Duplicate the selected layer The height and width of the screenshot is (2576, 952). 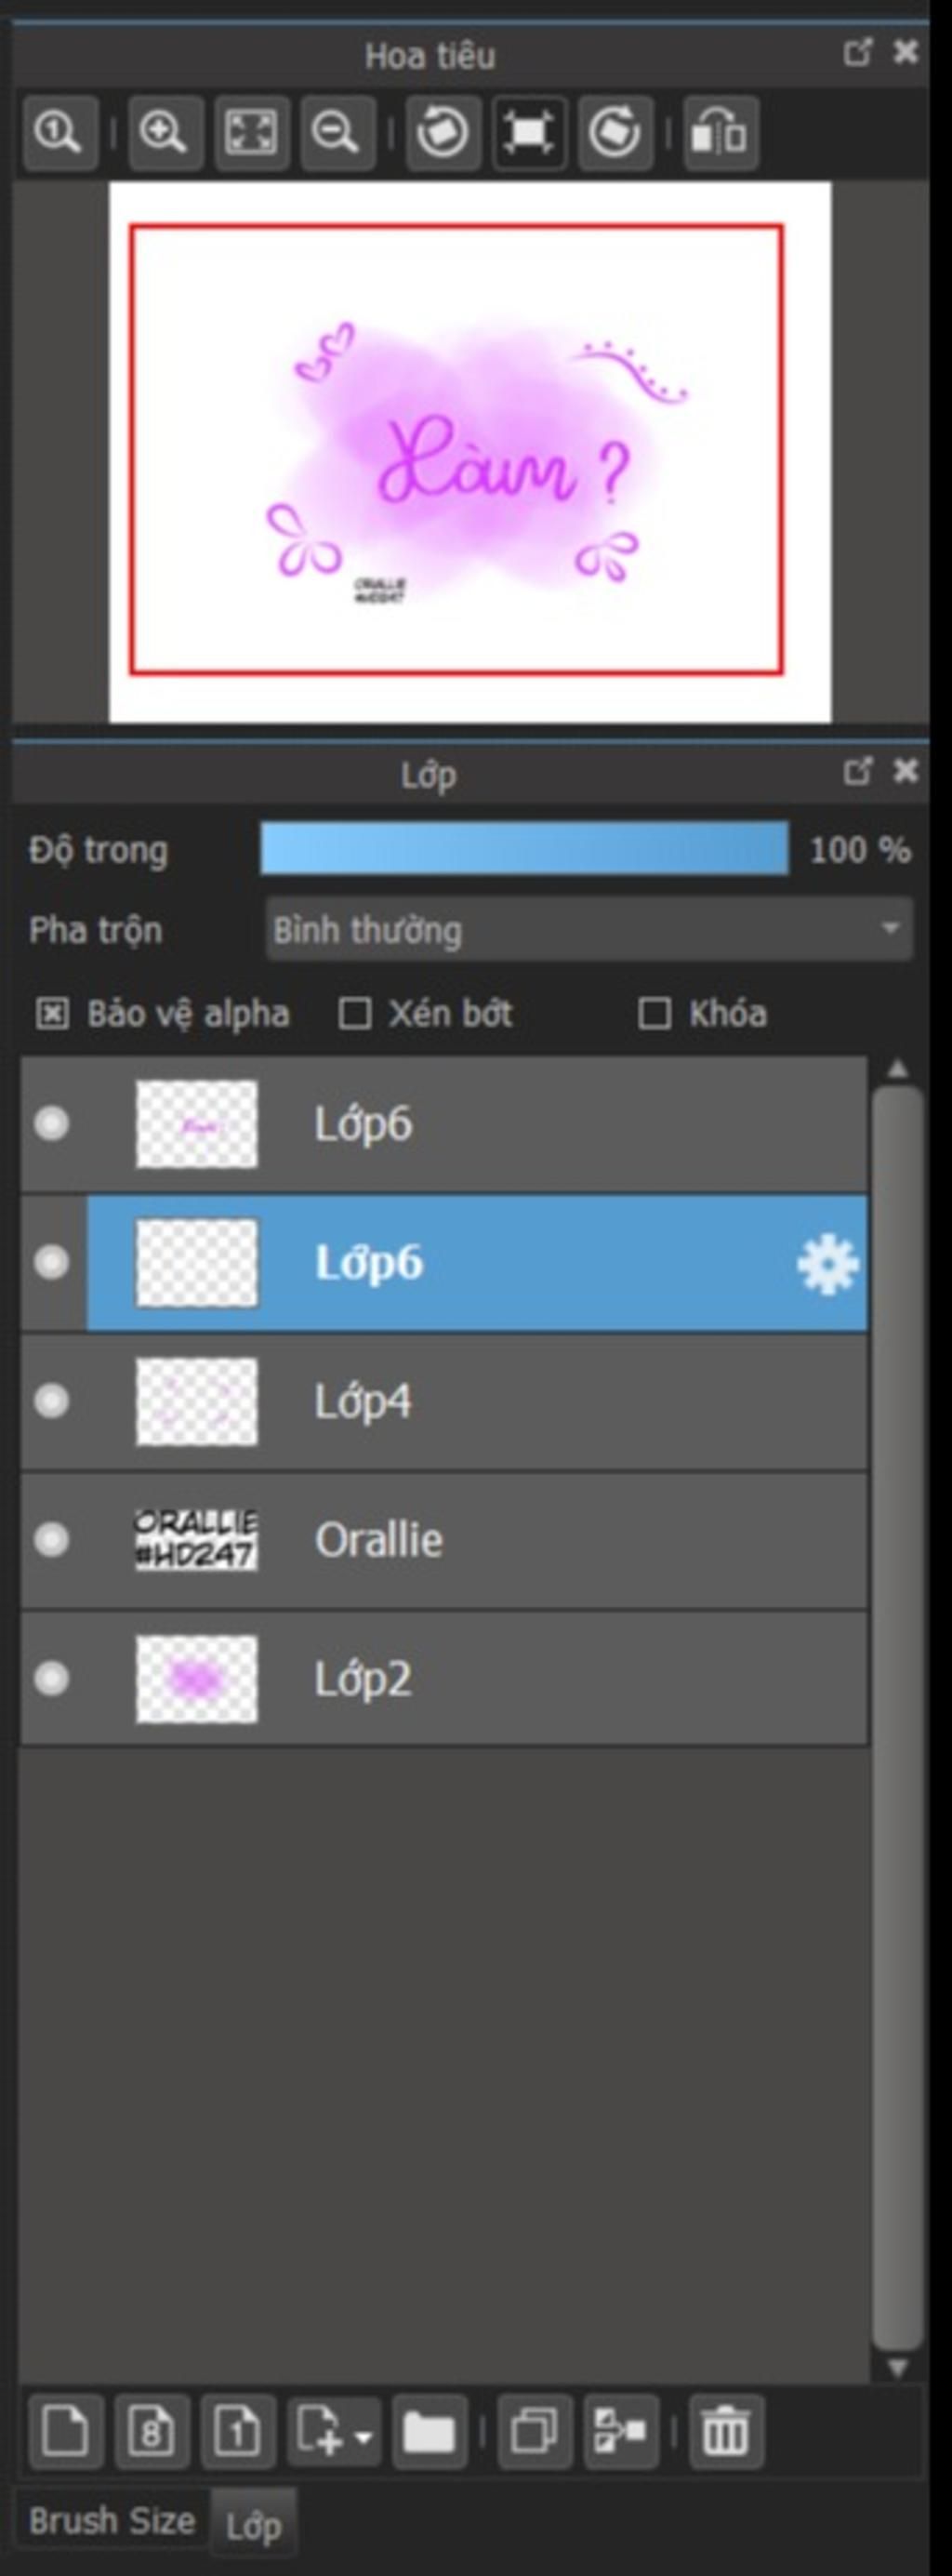pyautogui.click(x=535, y=2432)
